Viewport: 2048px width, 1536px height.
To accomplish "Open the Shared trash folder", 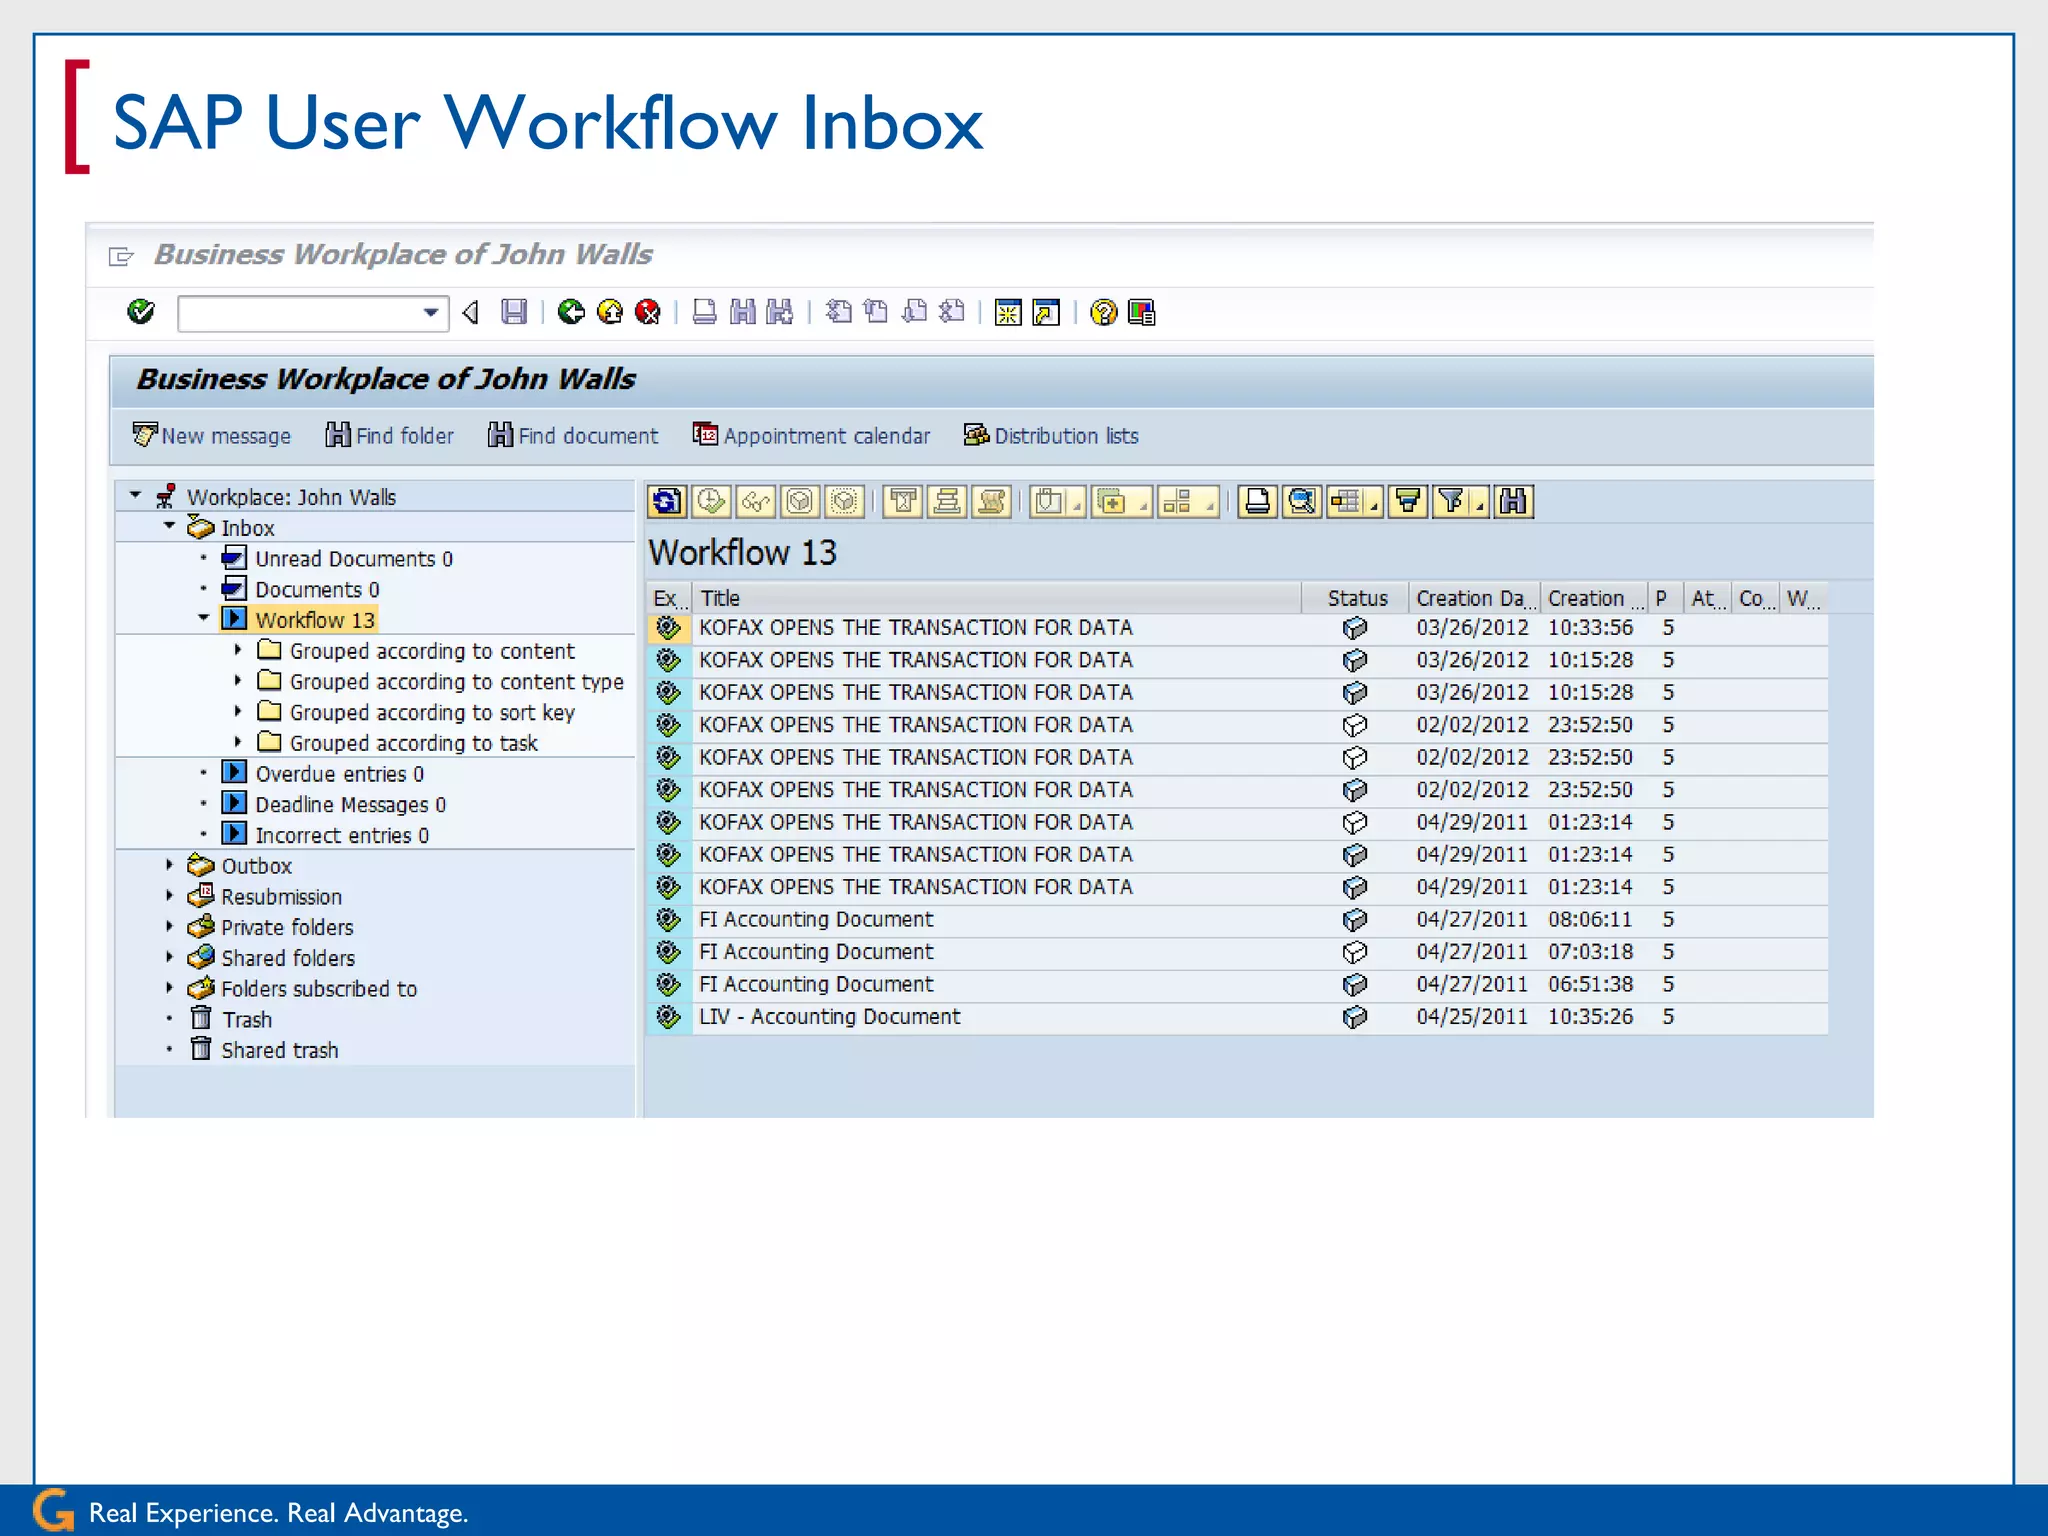I will tap(280, 1051).
